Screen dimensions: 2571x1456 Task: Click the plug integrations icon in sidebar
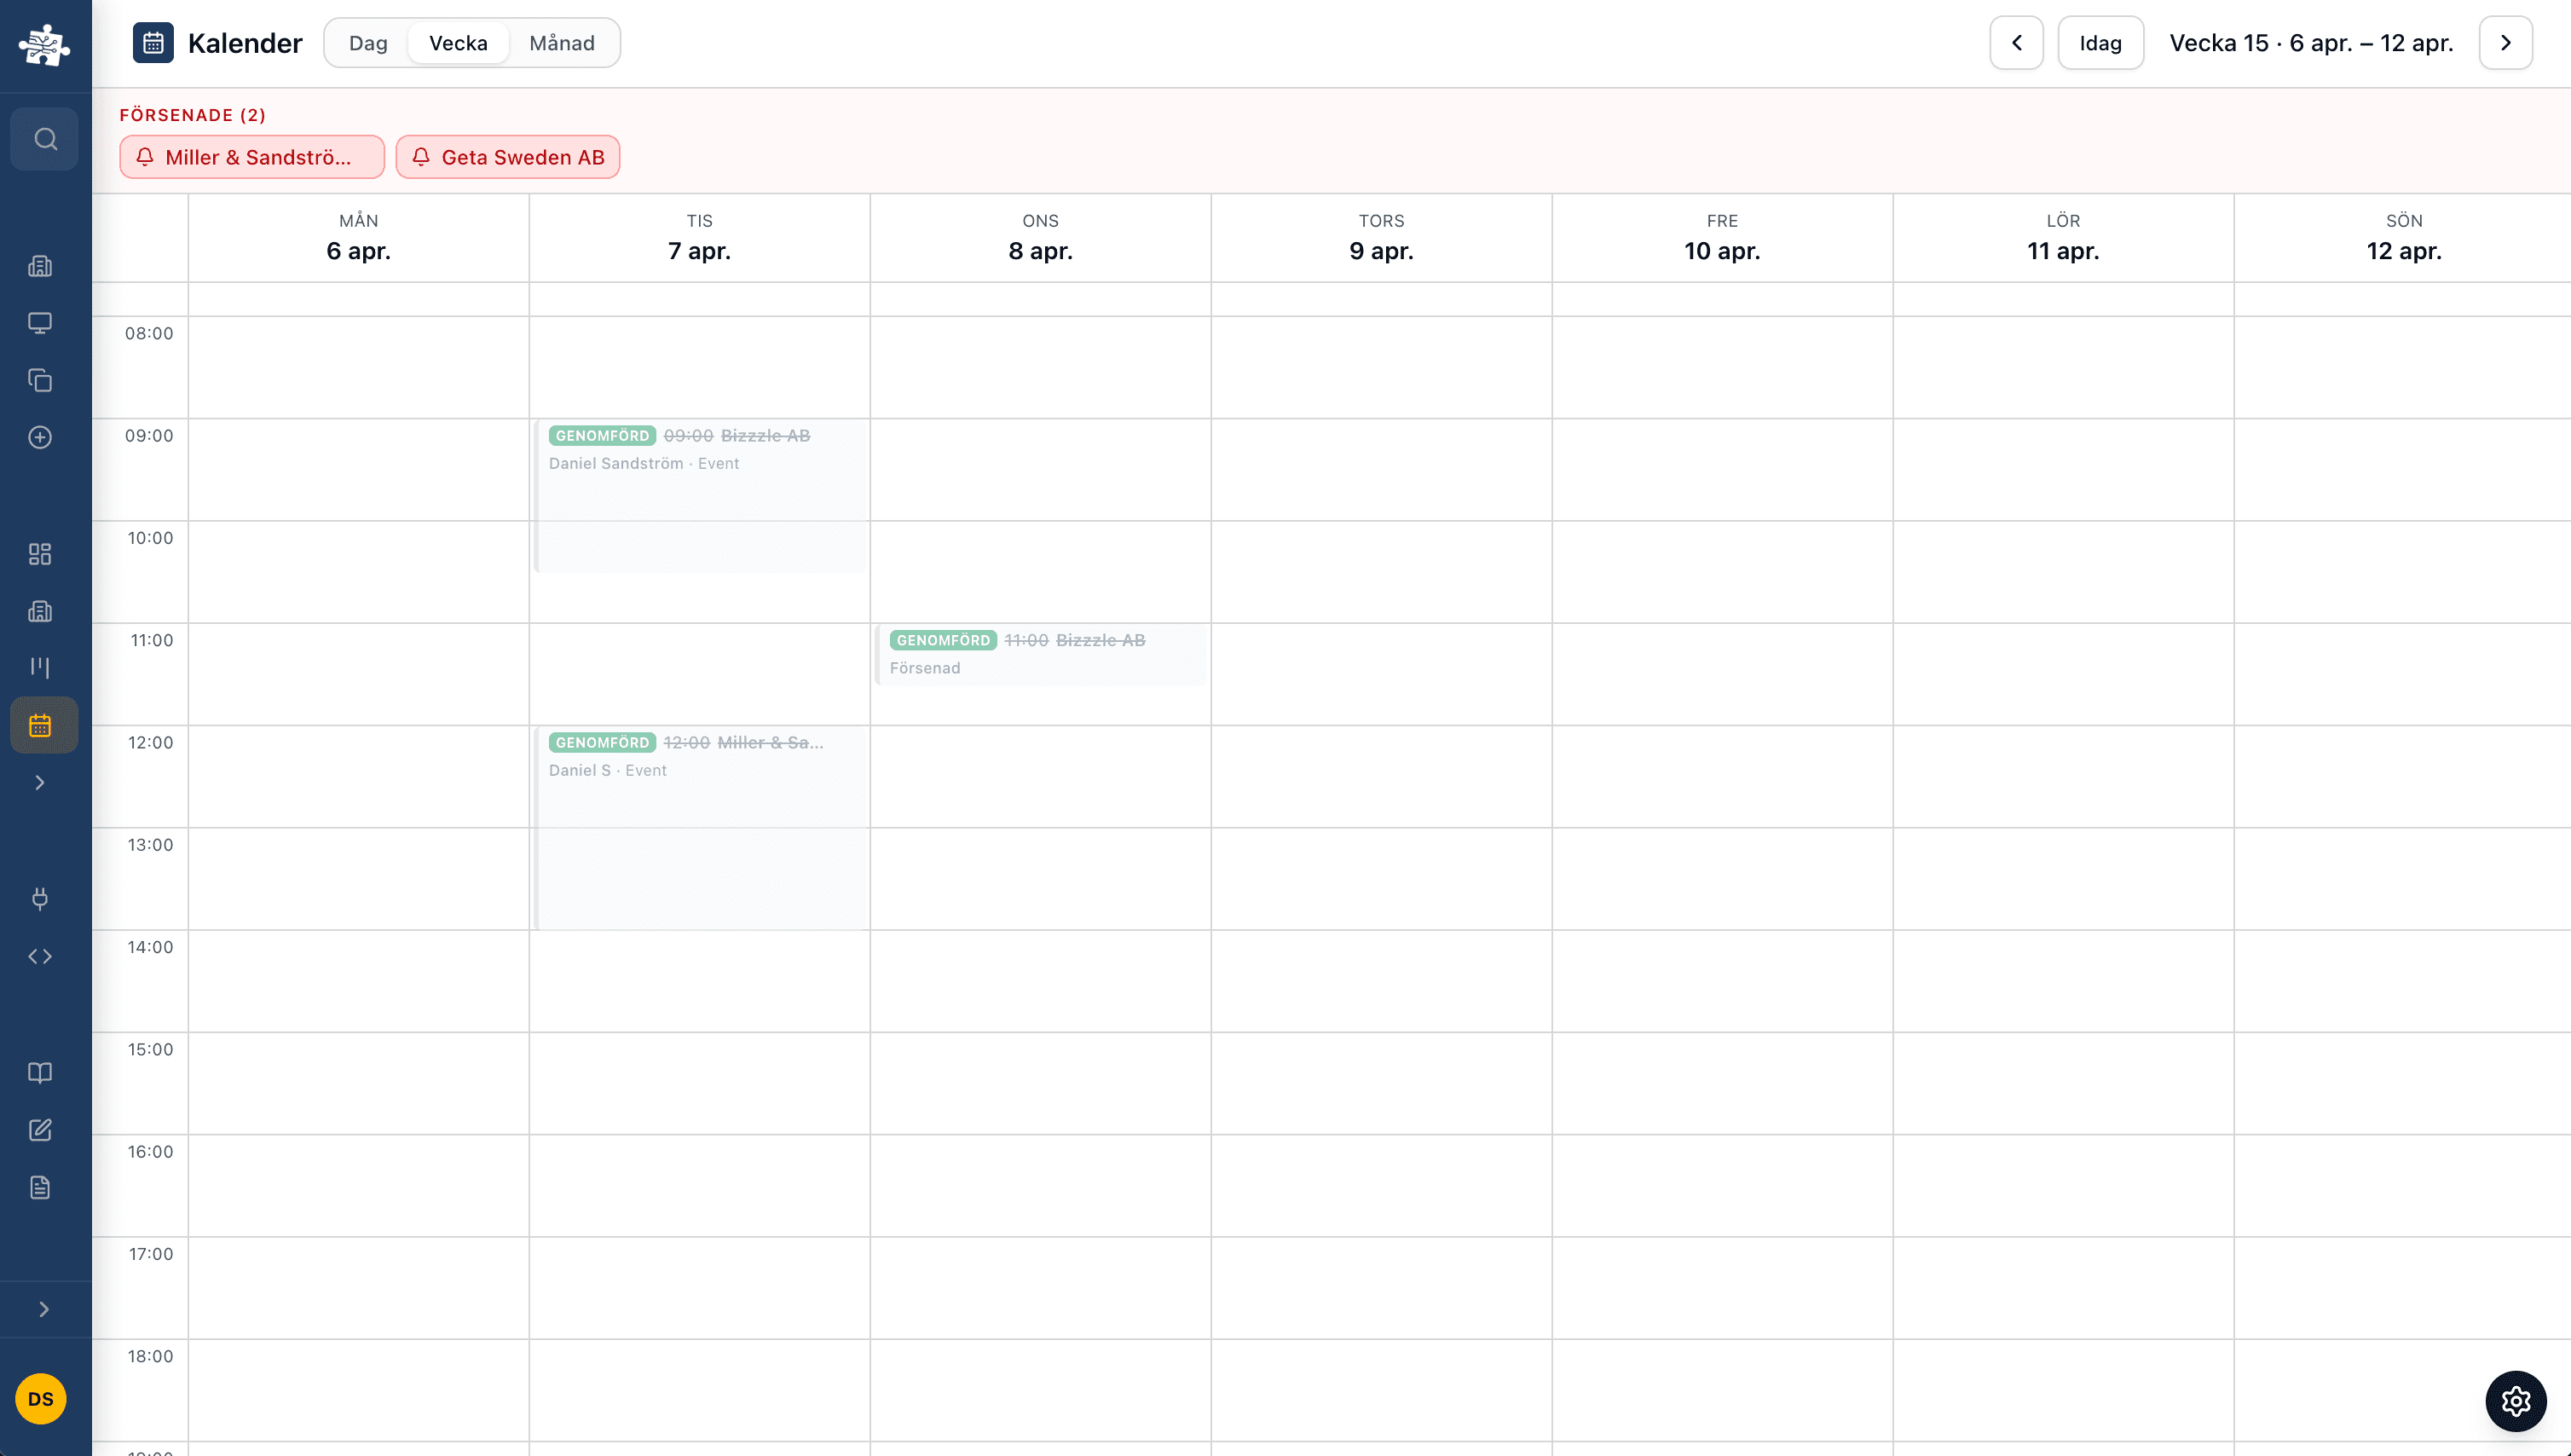pyautogui.click(x=40, y=898)
